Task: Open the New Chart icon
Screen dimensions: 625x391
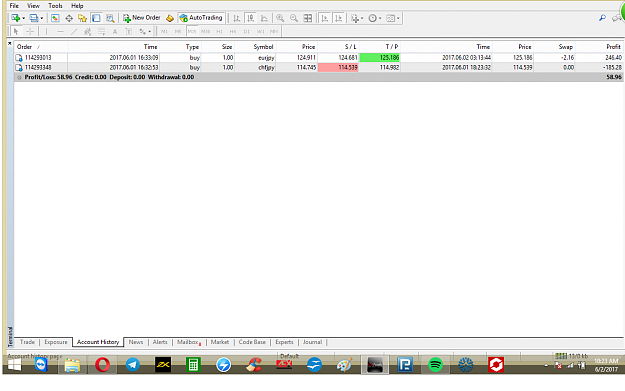Action: click(x=16, y=18)
